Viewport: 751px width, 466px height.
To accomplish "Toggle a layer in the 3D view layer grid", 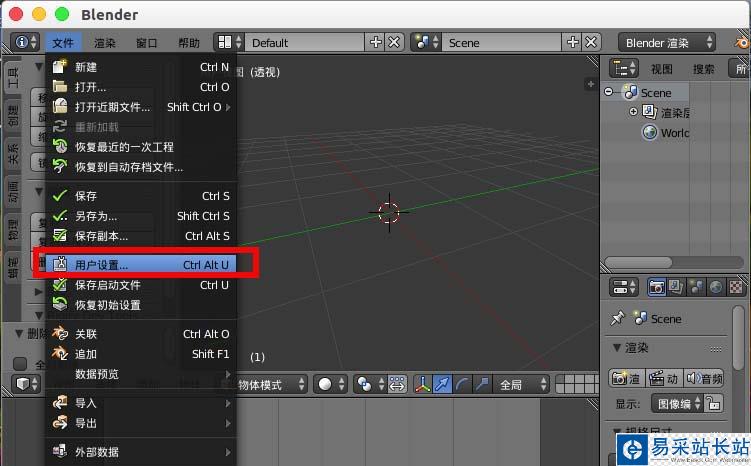I will (x=577, y=384).
